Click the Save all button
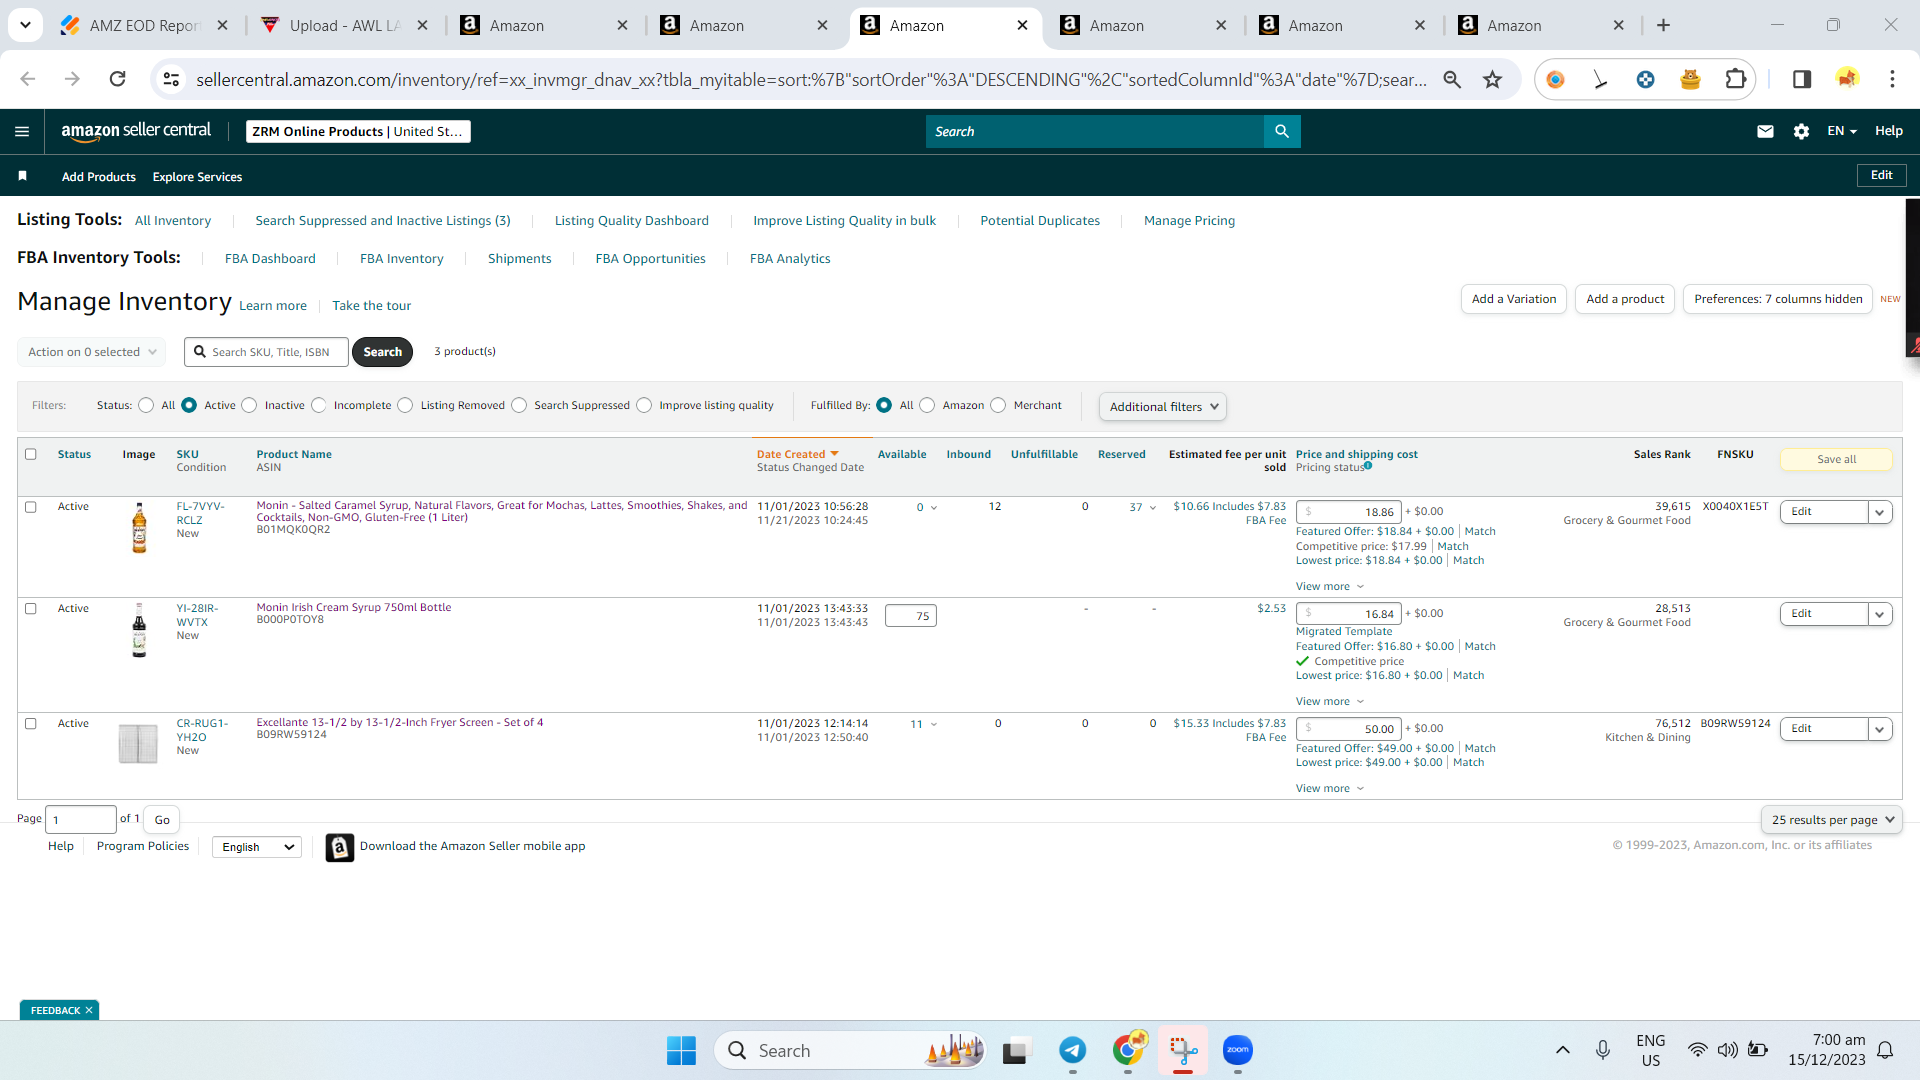Screen dimensions: 1920x1080 1836,459
